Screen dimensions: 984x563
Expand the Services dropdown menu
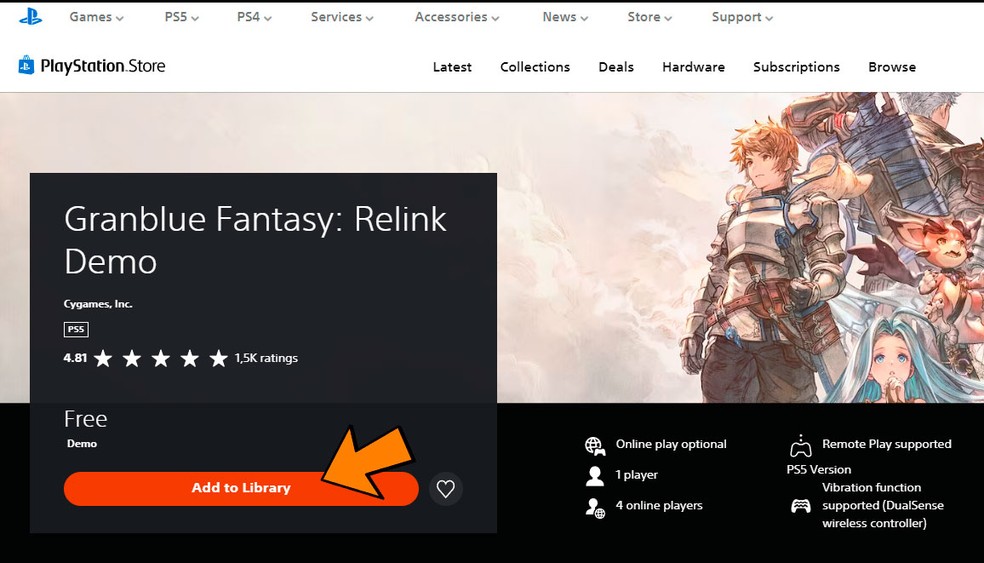(342, 17)
